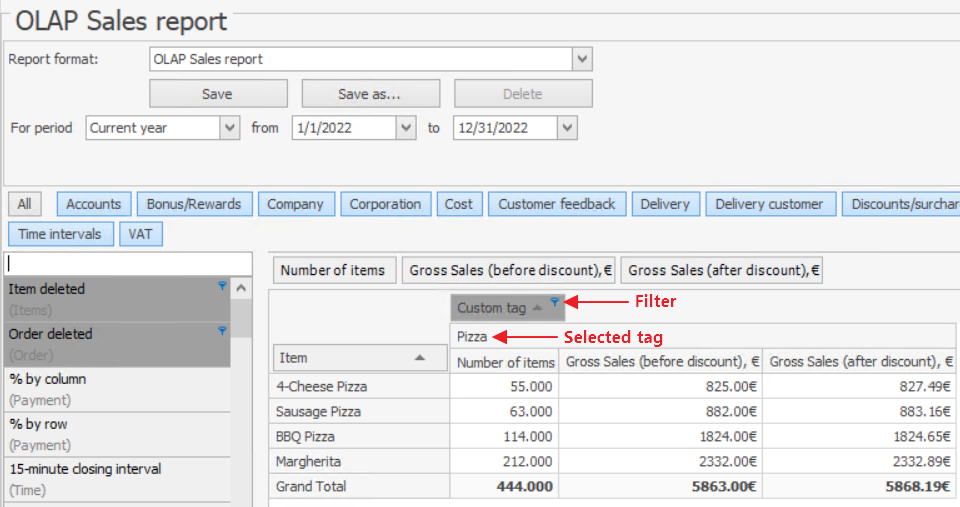Click the filter icon on Item deleted field
Screen dimensions: 960x507
222,286
